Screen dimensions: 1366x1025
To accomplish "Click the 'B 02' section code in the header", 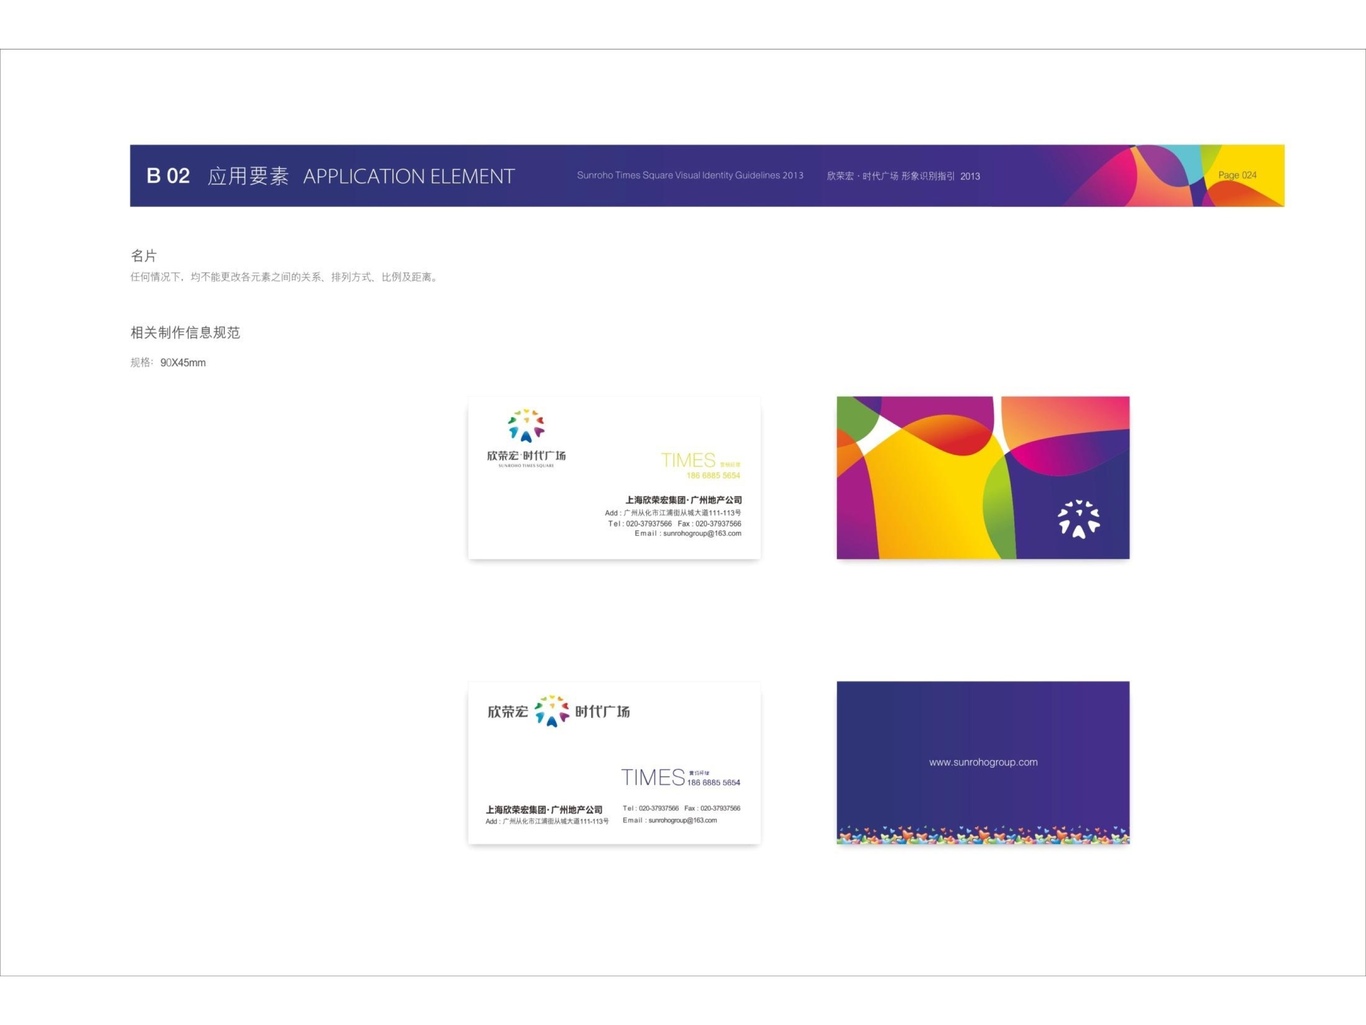I will click(168, 176).
